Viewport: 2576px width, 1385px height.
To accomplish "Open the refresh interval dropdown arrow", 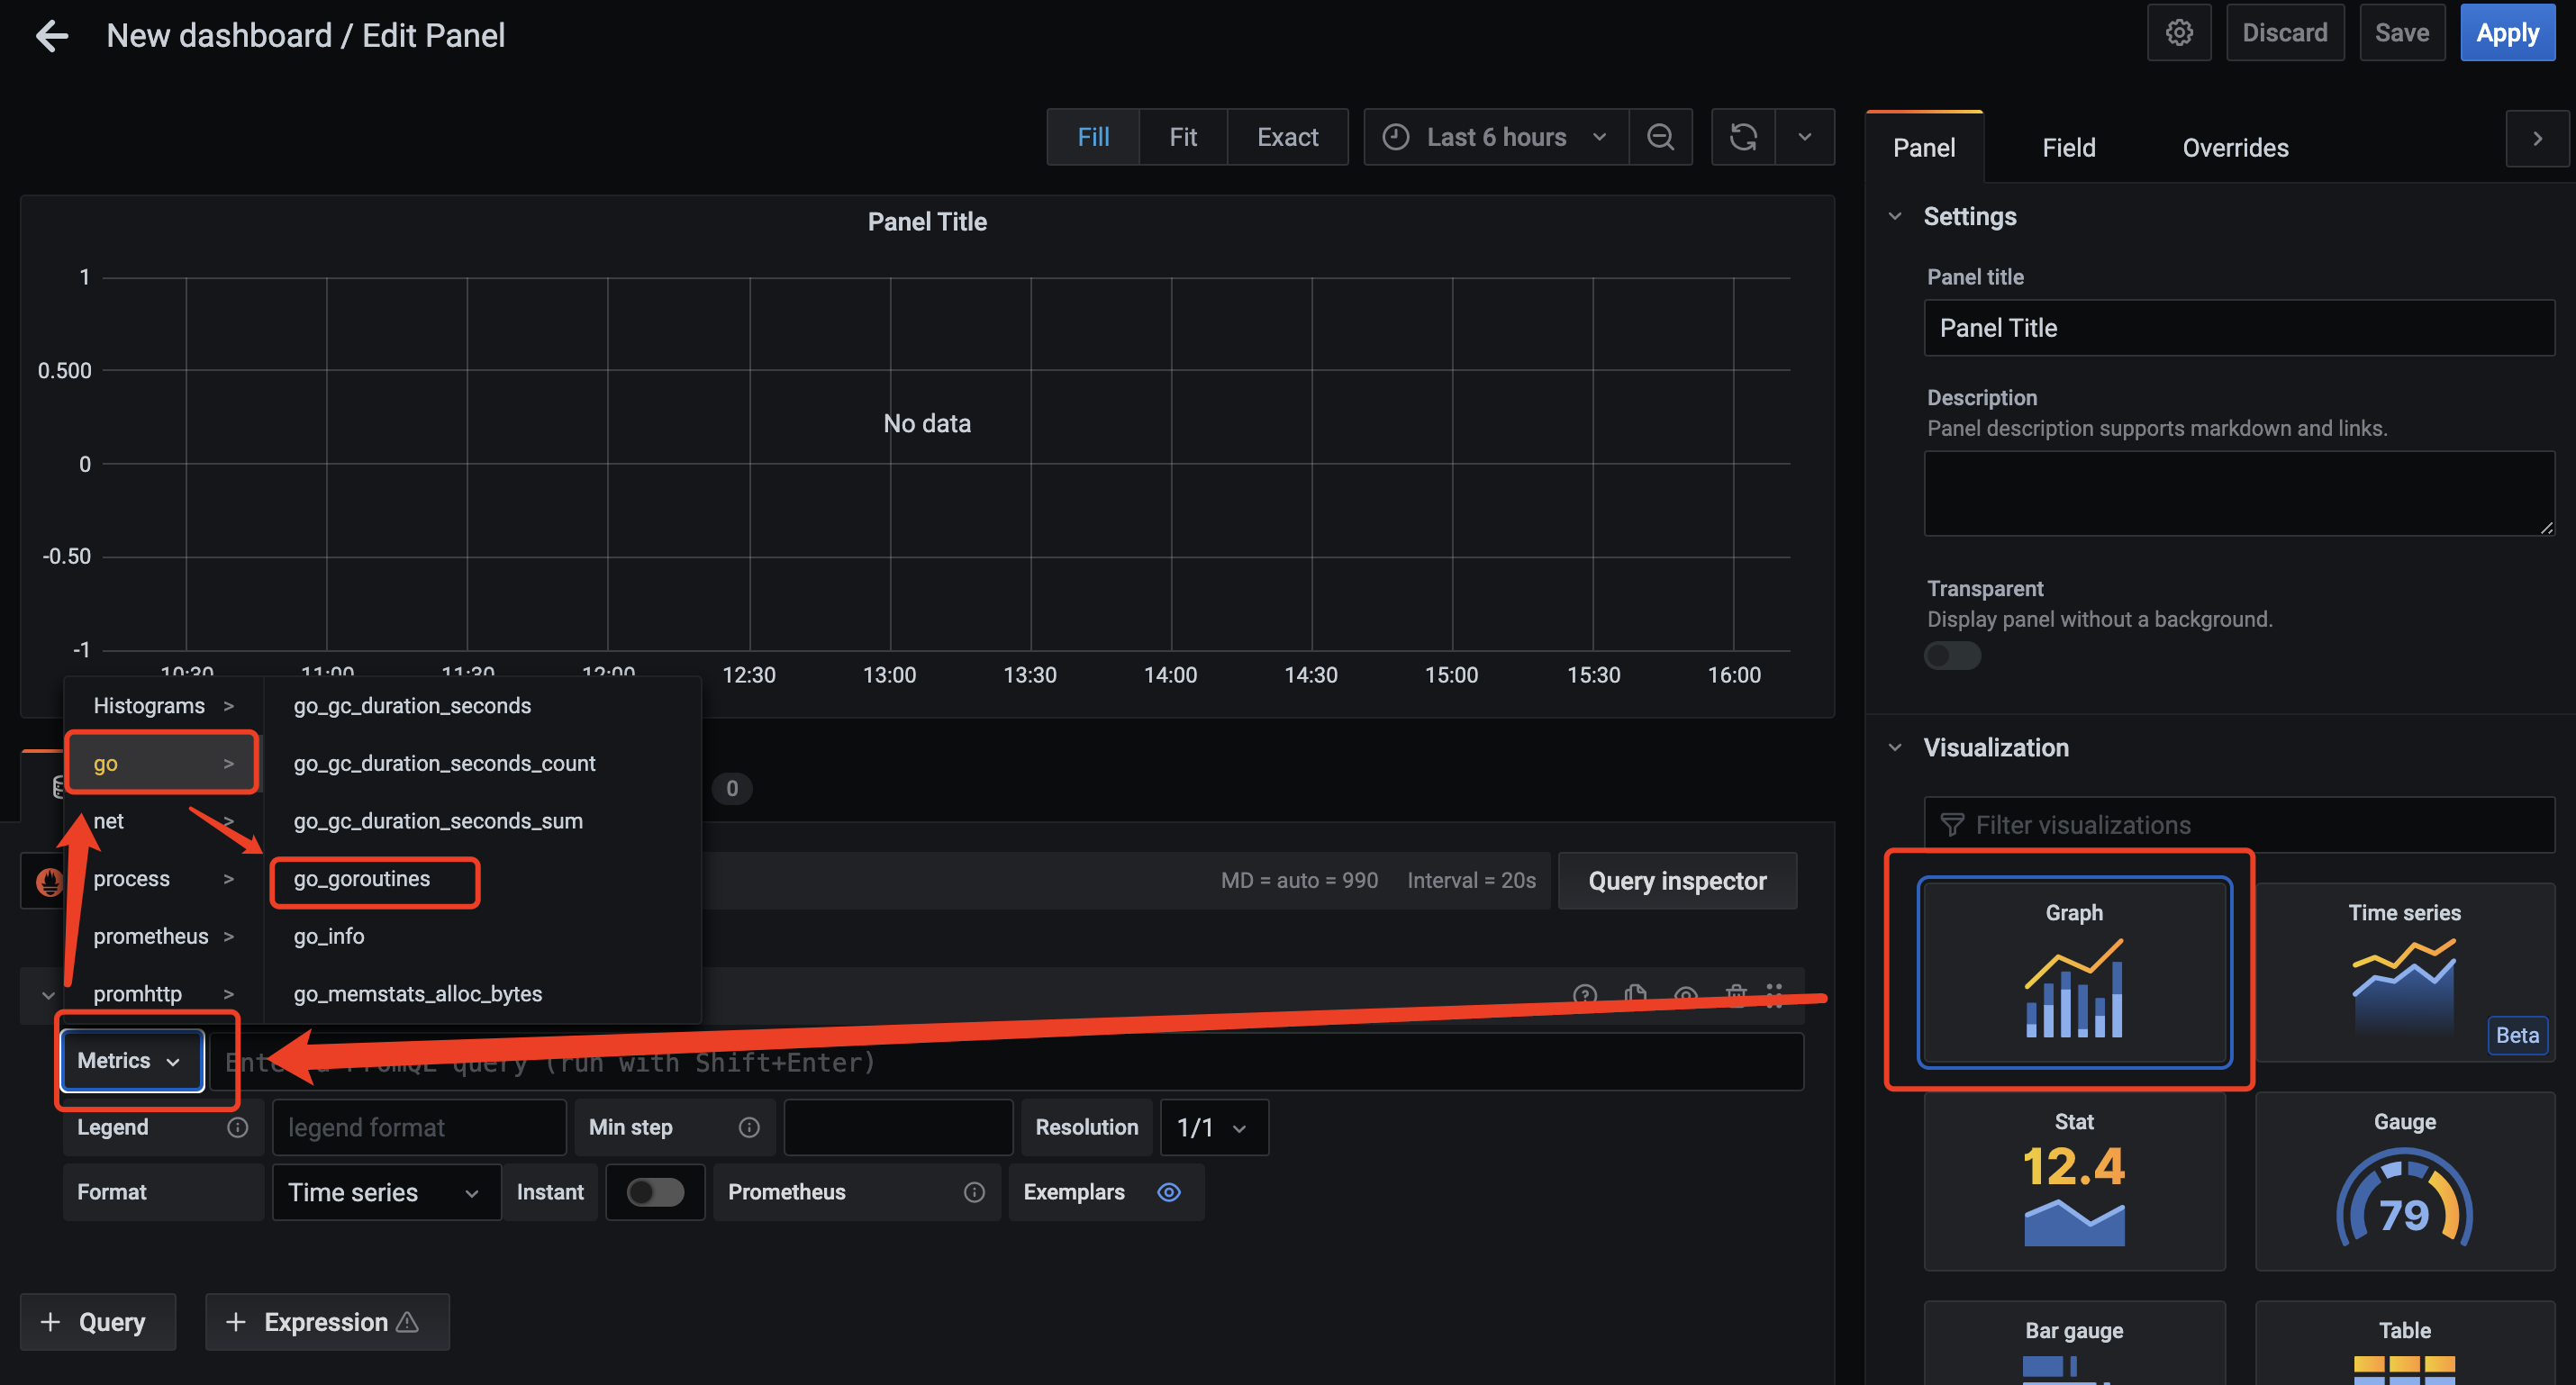I will click(x=1804, y=137).
